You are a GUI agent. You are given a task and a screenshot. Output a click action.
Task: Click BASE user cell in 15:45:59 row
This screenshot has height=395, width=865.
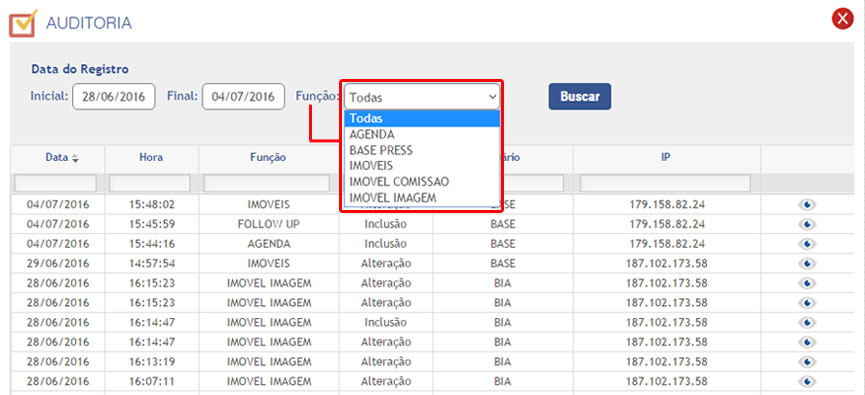pos(503,224)
